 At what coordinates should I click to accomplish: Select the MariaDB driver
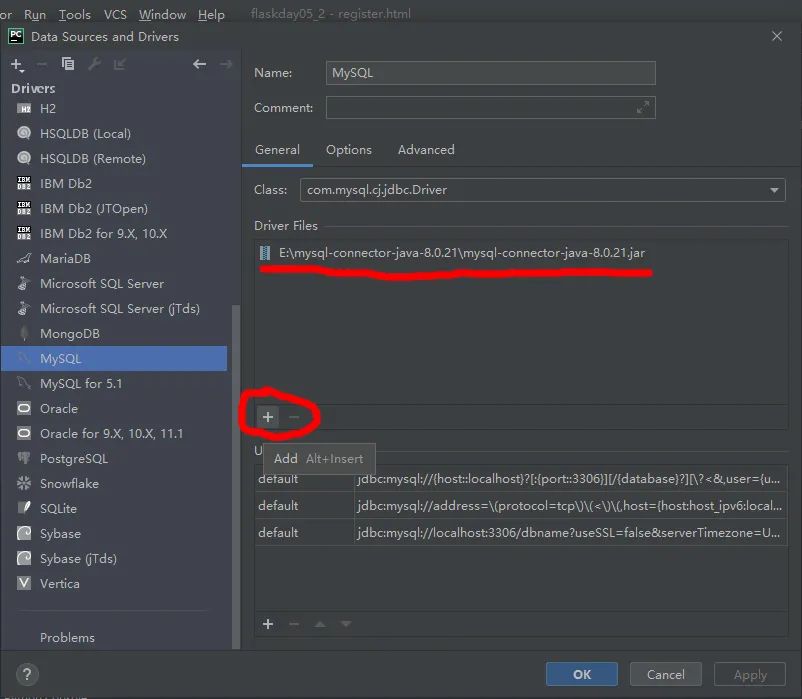point(114,259)
